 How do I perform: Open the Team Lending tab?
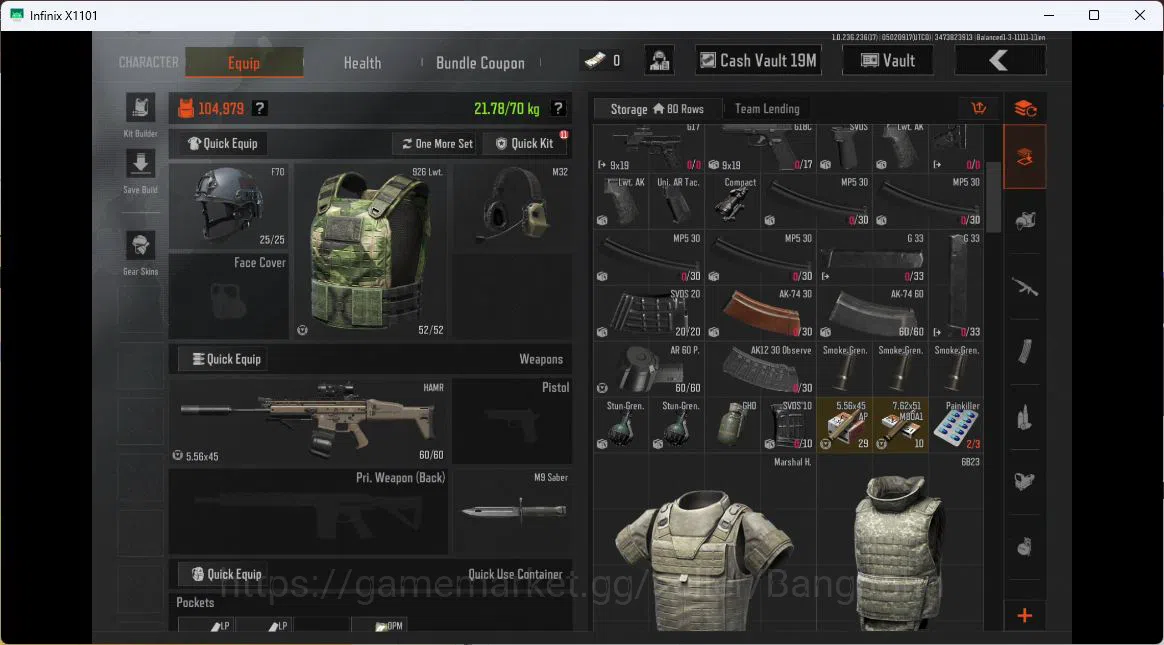pyautogui.click(x=767, y=109)
